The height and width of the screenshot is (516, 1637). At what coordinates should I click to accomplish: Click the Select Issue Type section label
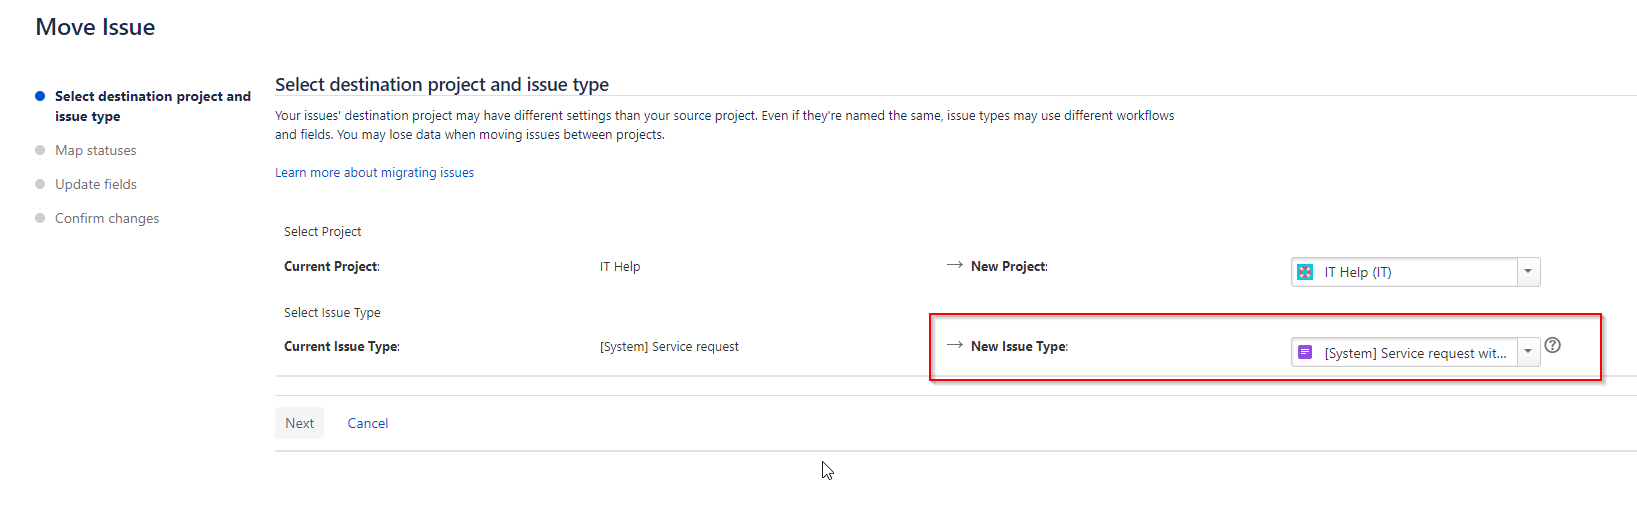coord(332,312)
